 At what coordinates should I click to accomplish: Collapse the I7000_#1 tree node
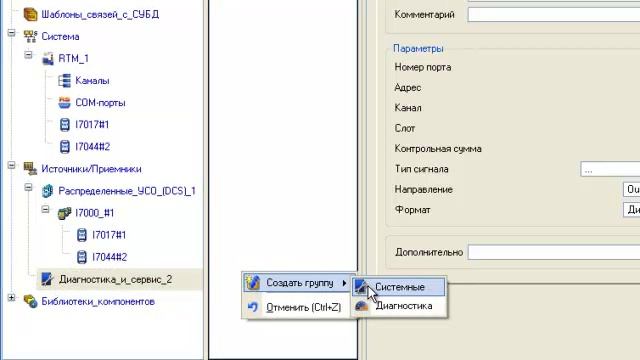pyautogui.click(x=45, y=209)
